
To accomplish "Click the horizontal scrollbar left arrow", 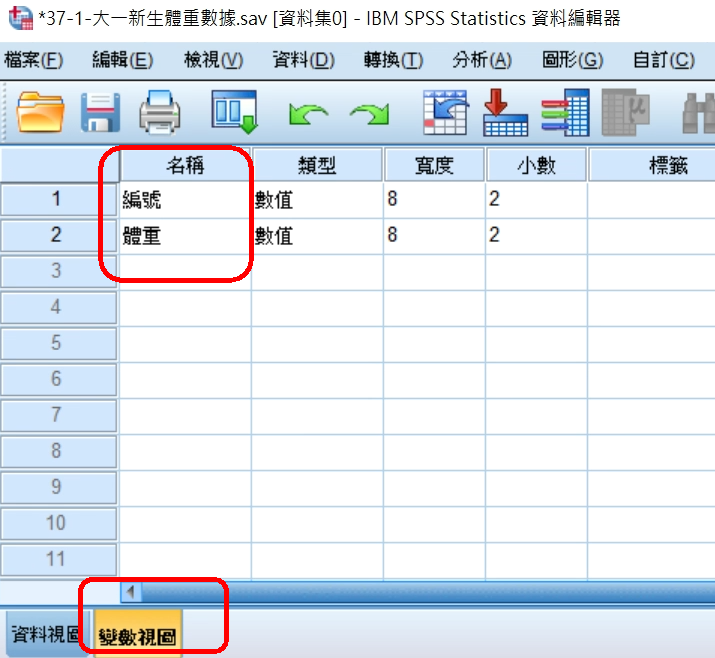I will click(130, 592).
